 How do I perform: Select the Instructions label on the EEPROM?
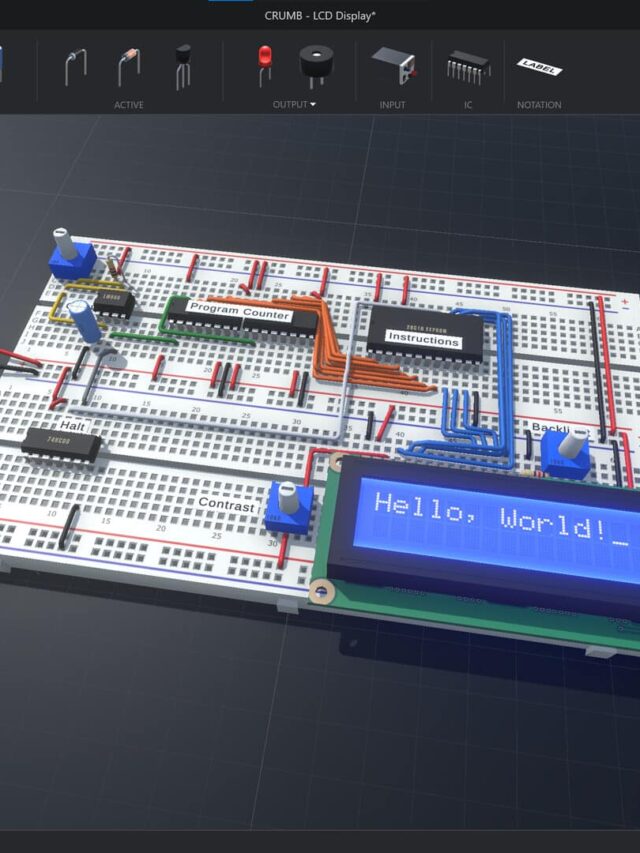[x=423, y=339]
